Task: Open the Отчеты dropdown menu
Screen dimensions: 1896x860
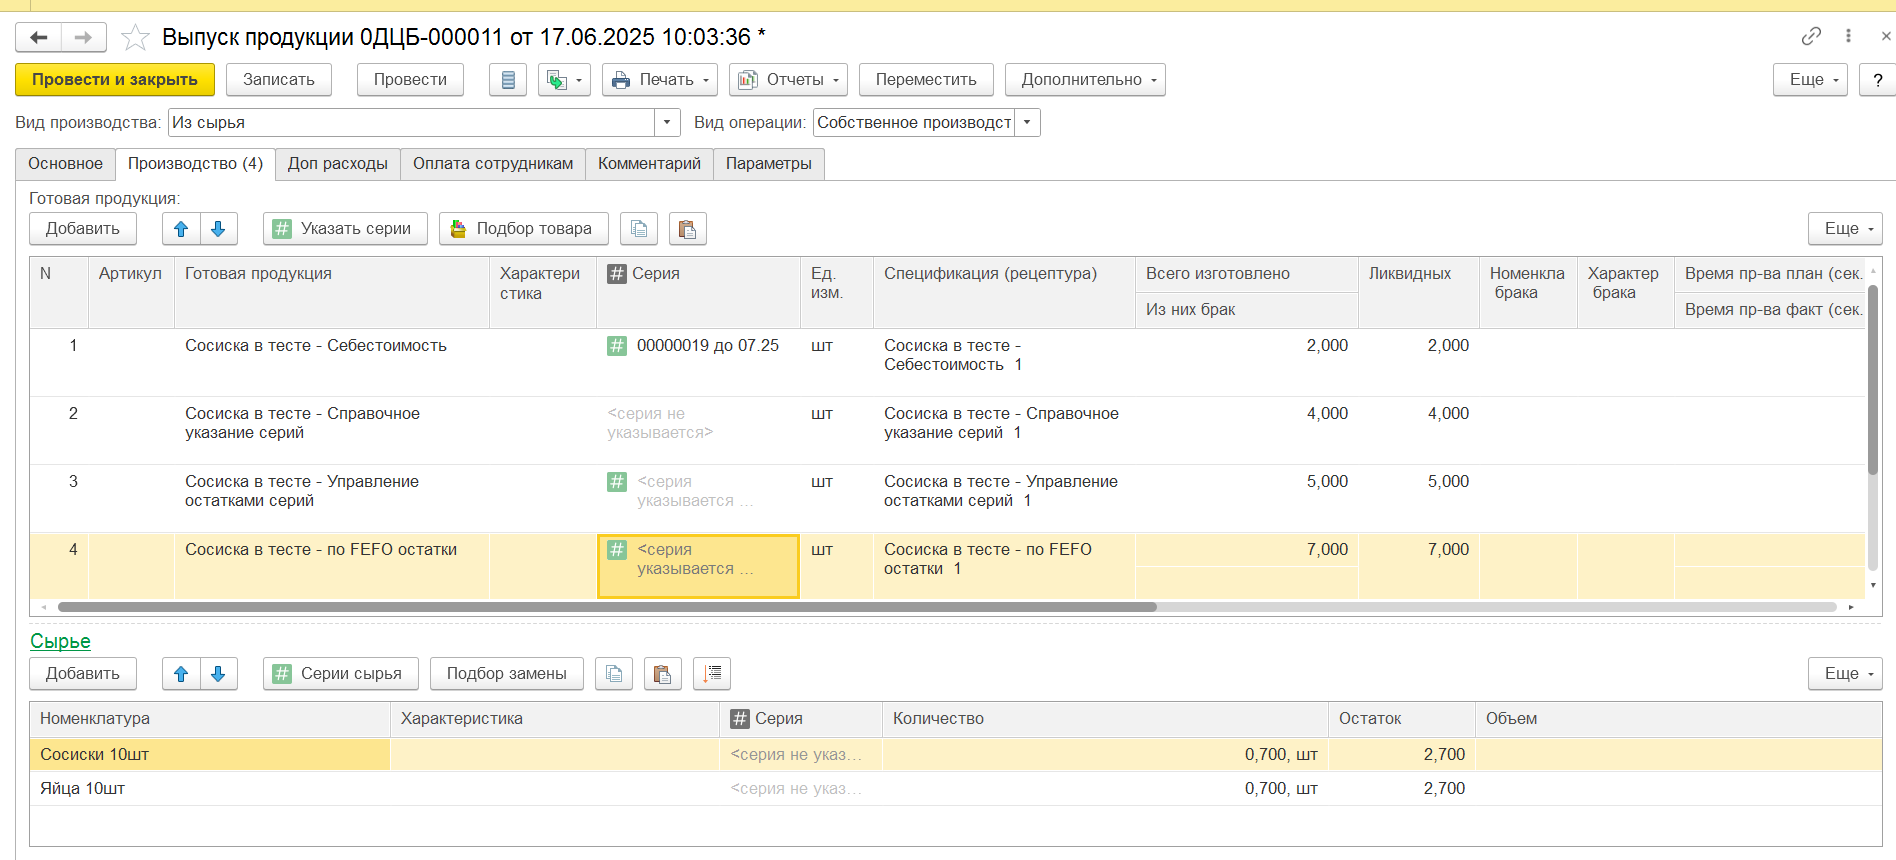Action: tap(788, 80)
